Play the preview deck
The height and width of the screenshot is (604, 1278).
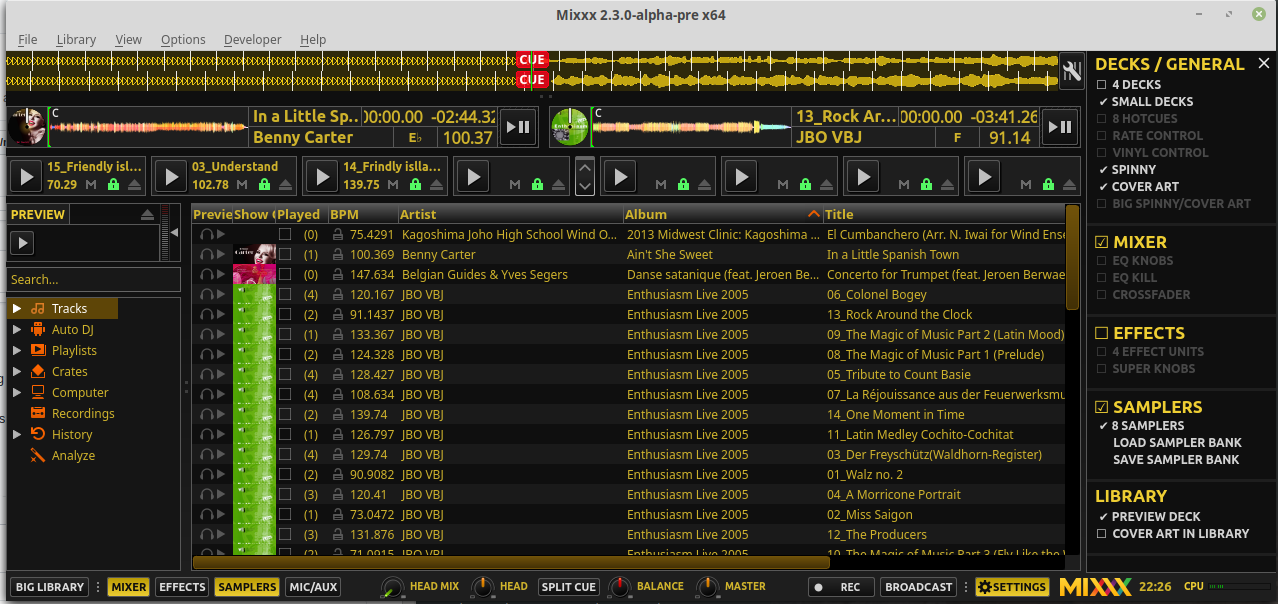[x=21, y=243]
